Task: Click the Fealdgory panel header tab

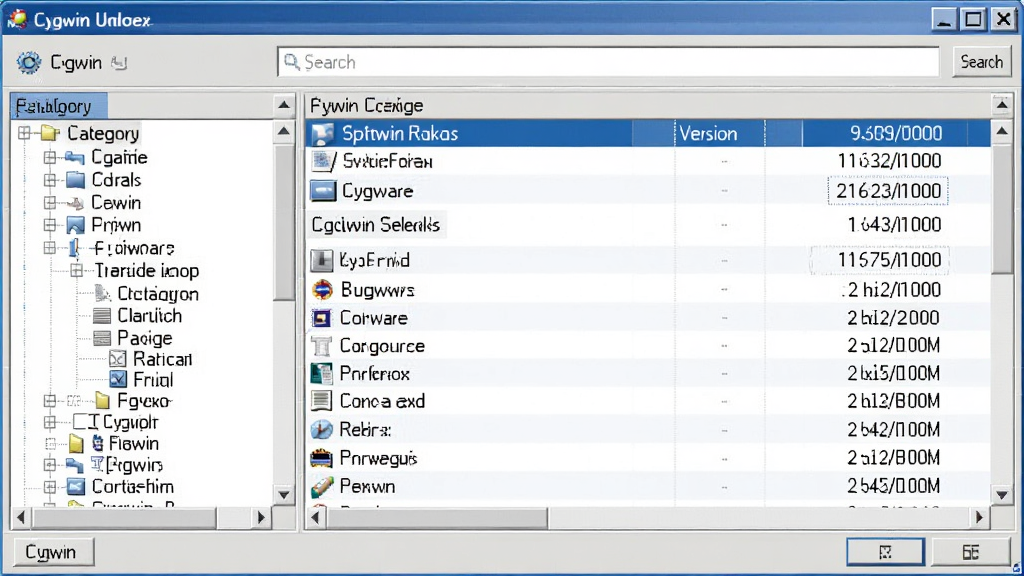Action: [x=59, y=106]
